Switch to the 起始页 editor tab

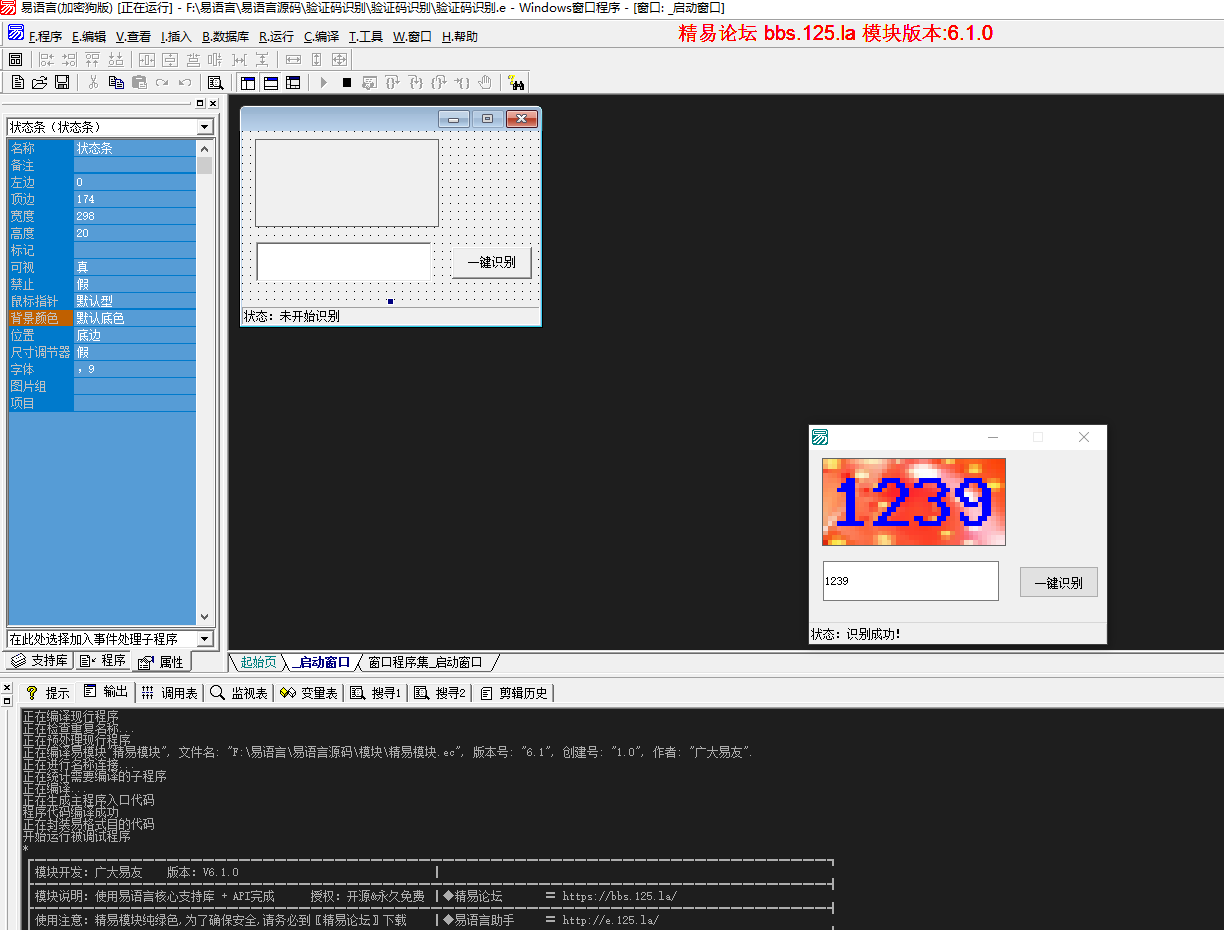click(x=258, y=662)
